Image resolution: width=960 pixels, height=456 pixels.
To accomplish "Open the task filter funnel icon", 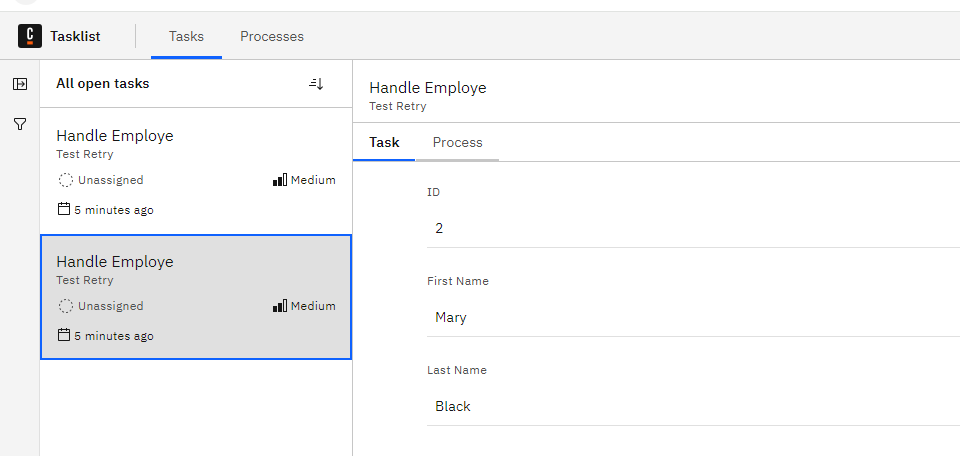I will [20, 124].
